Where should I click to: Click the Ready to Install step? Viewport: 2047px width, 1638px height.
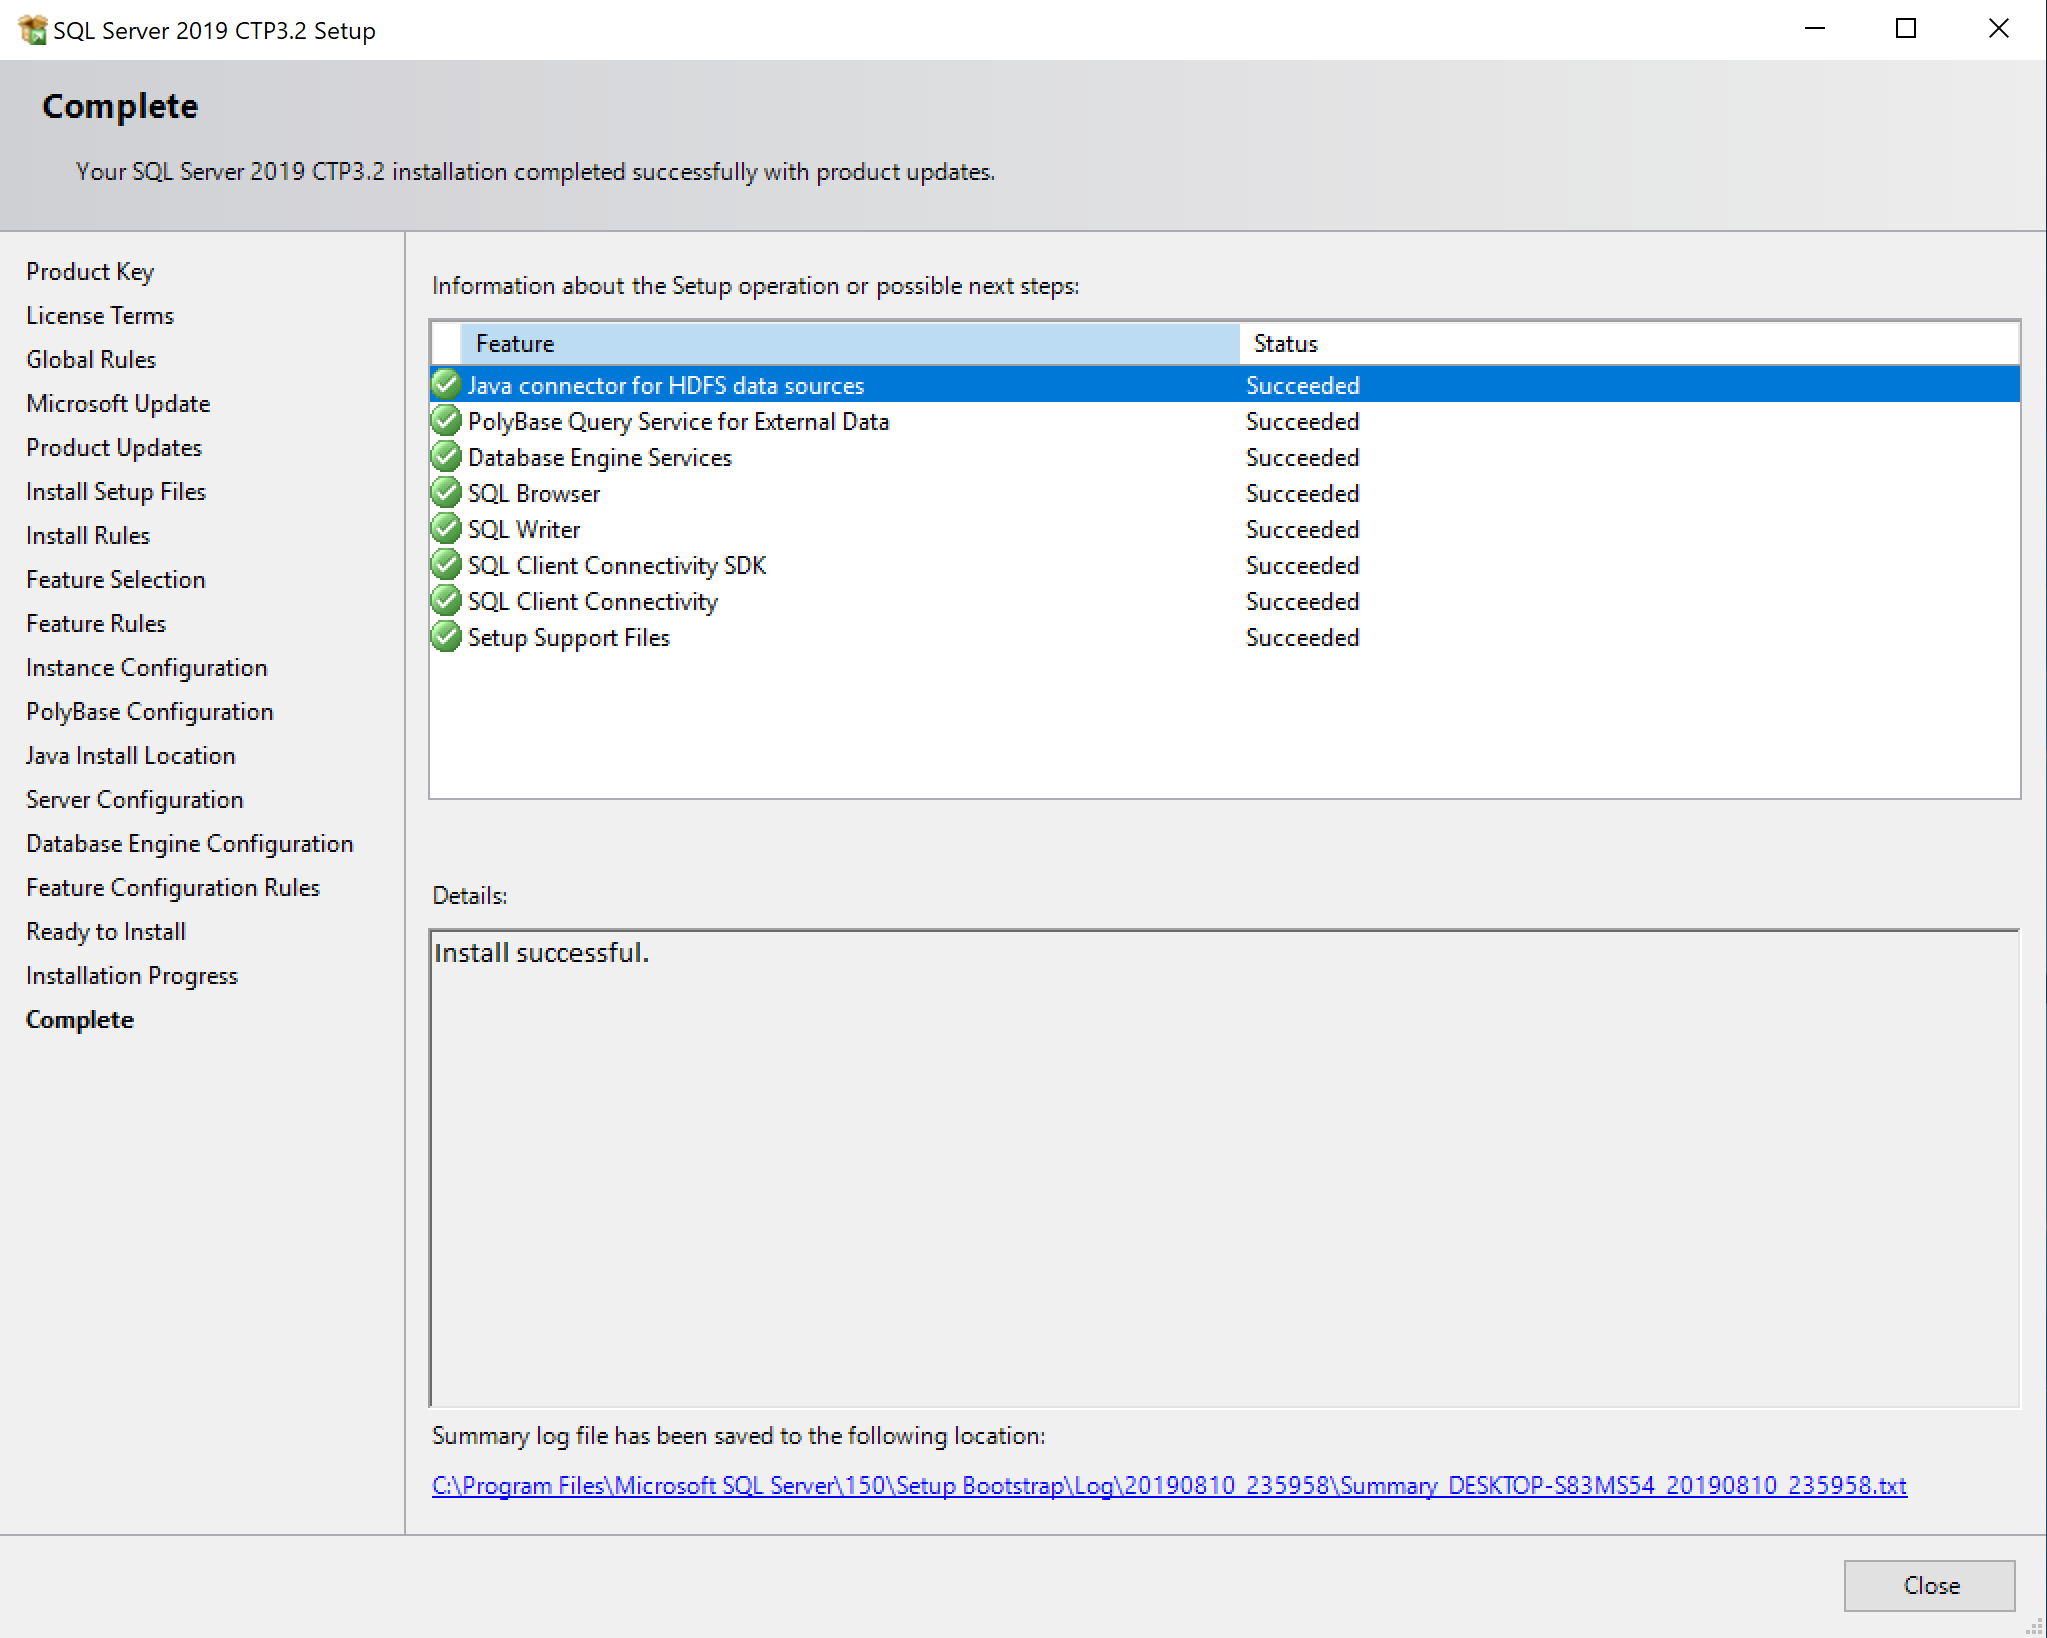(105, 931)
